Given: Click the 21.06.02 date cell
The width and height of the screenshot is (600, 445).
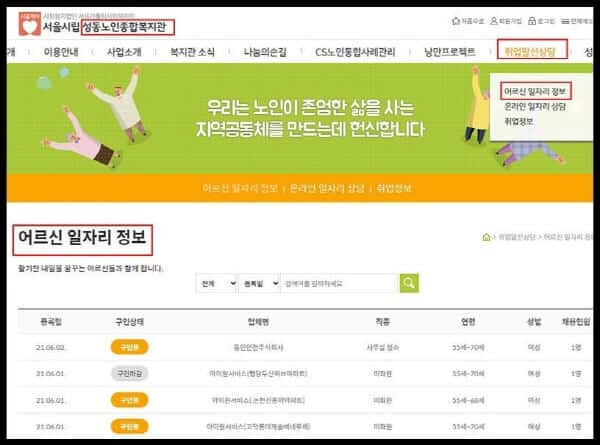Looking at the screenshot, I should 50,347.
